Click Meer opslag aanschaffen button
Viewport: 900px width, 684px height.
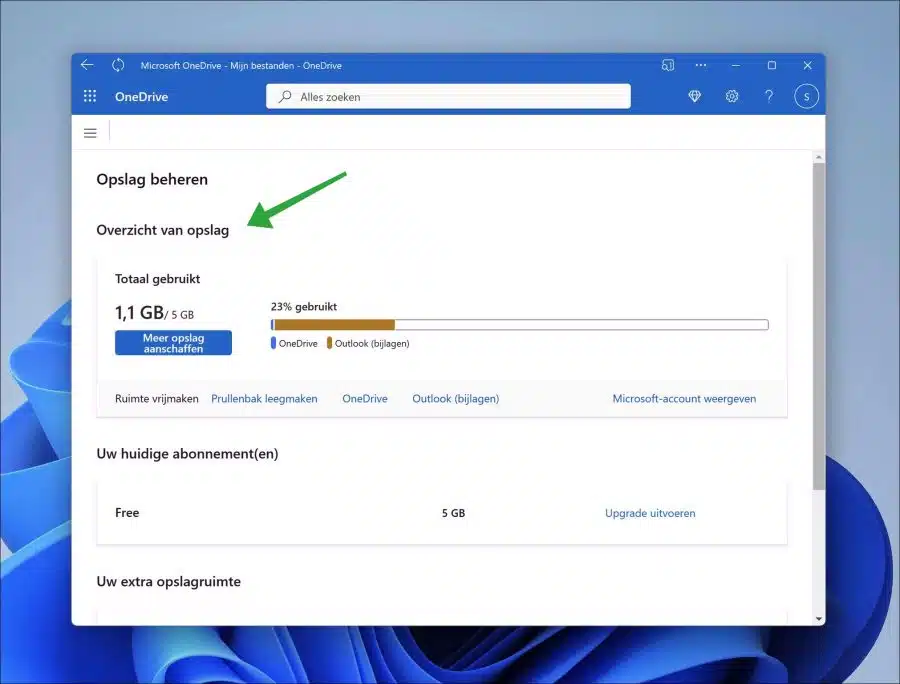pyautogui.click(x=173, y=343)
